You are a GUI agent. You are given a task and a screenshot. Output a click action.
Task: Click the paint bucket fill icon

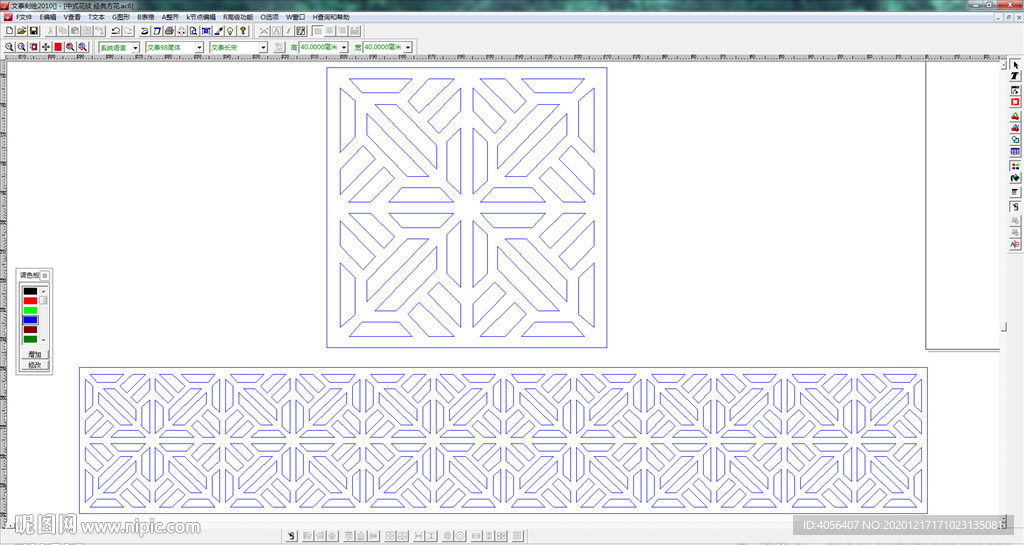click(1015, 178)
